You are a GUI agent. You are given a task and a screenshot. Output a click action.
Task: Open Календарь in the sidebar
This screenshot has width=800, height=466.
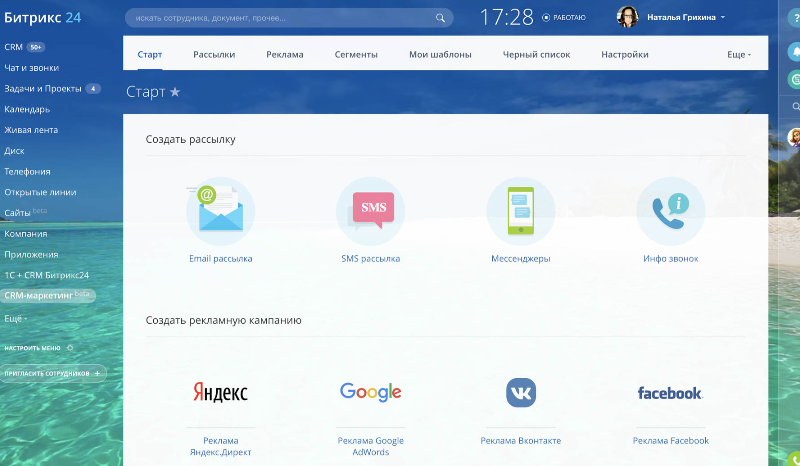pos(27,109)
